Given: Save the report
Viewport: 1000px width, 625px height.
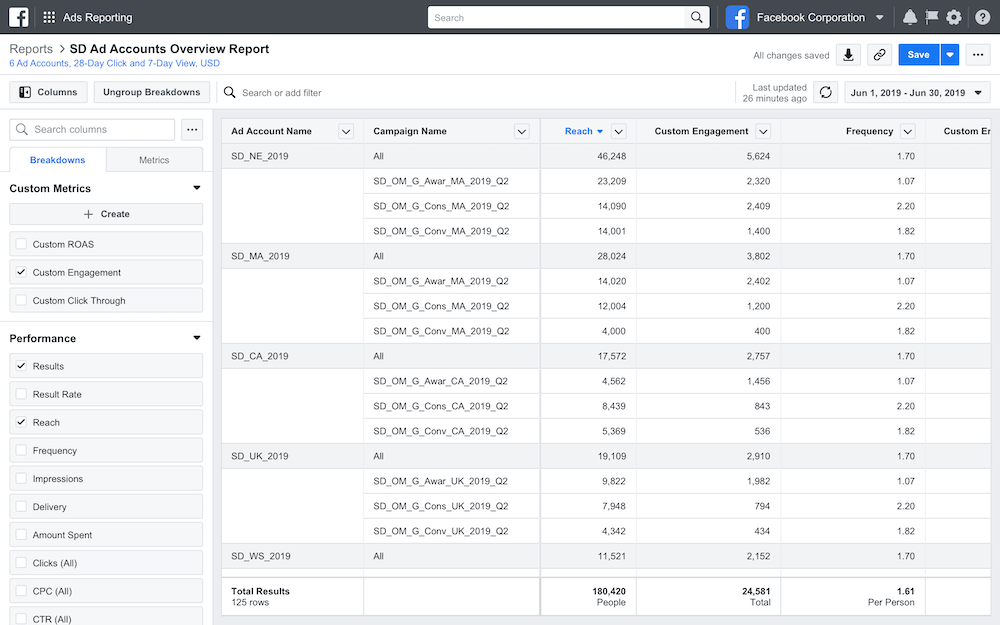Looking at the screenshot, I should (x=918, y=55).
